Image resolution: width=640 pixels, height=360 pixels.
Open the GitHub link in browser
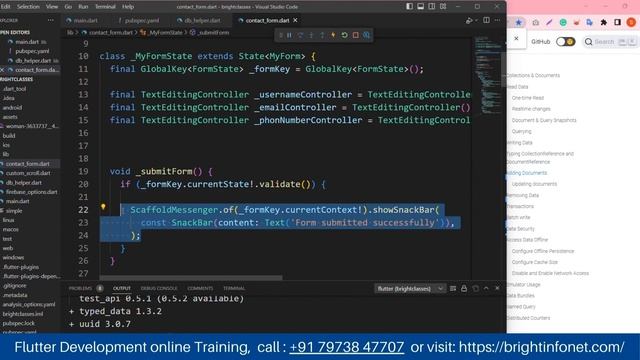pyautogui.click(x=540, y=42)
